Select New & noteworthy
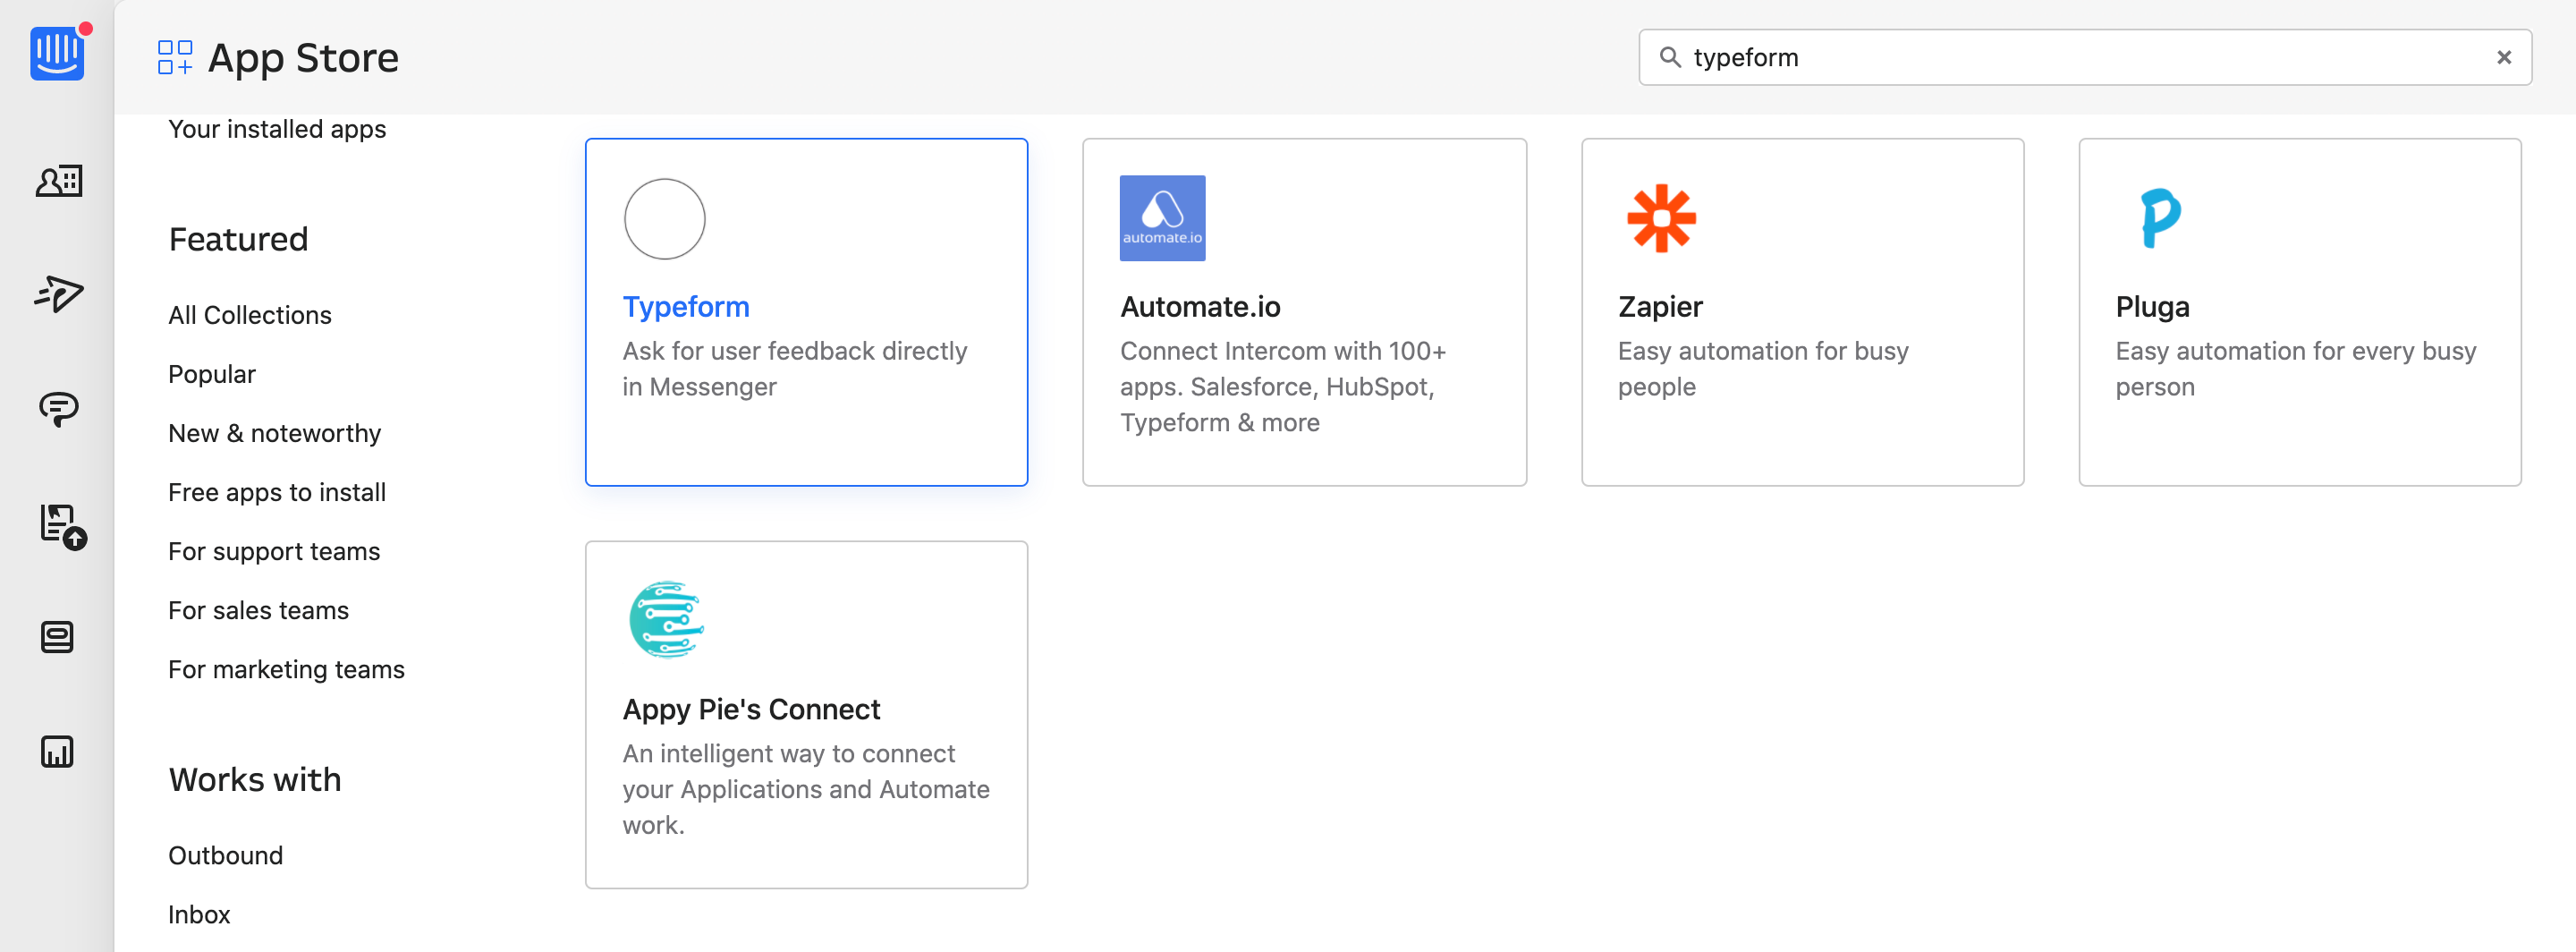Screen dimensions: 2576x952 pos(275,433)
